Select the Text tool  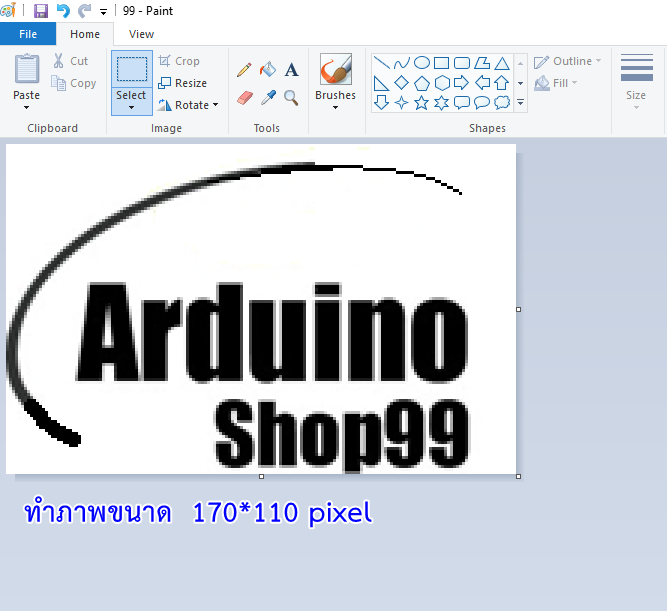coord(291,69)
